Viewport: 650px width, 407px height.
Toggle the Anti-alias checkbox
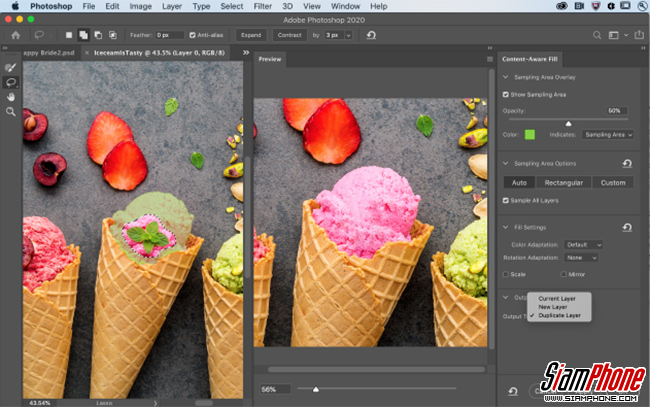pyautogui.click(x=192, y=35)
